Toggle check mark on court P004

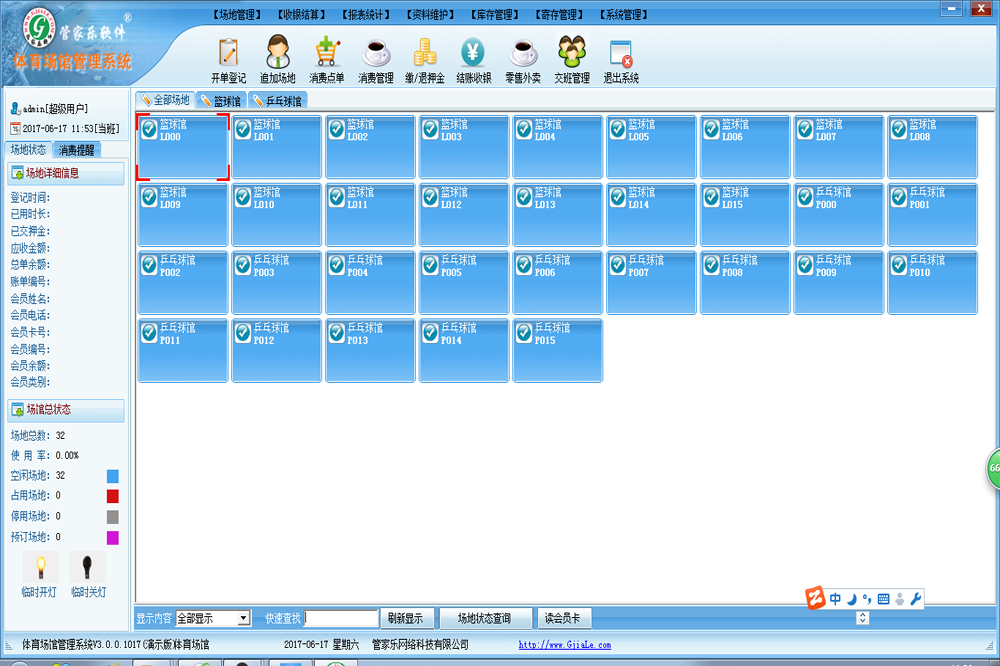337,265
